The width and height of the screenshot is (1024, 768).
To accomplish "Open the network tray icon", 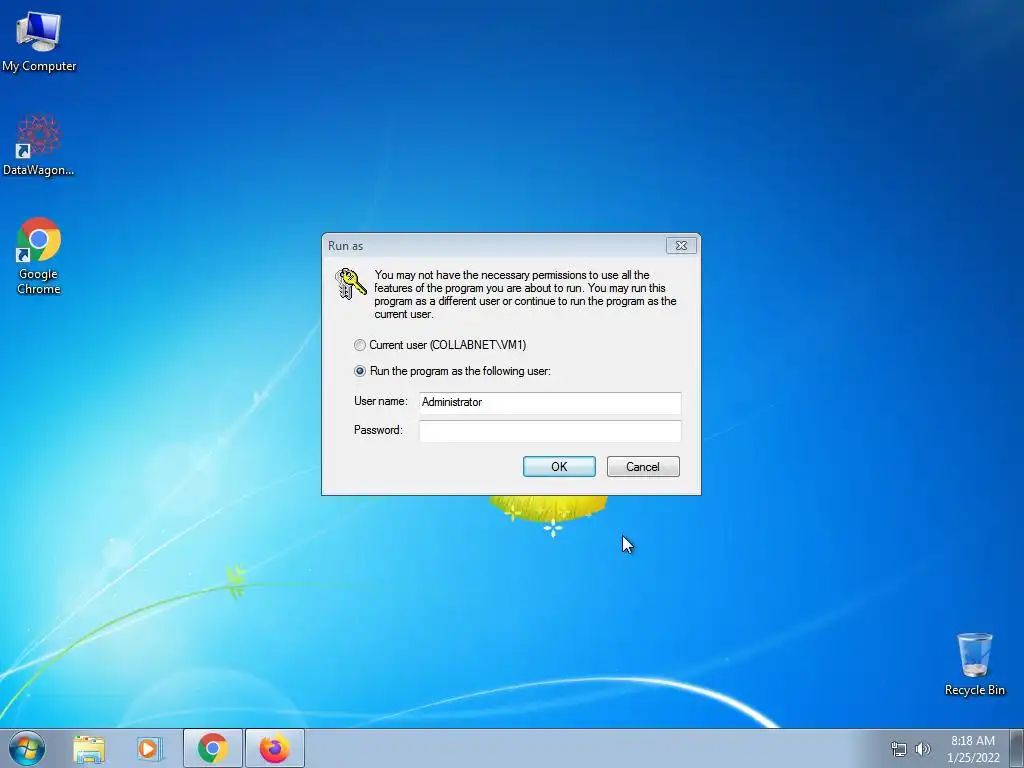I will (x=899, y=749).
